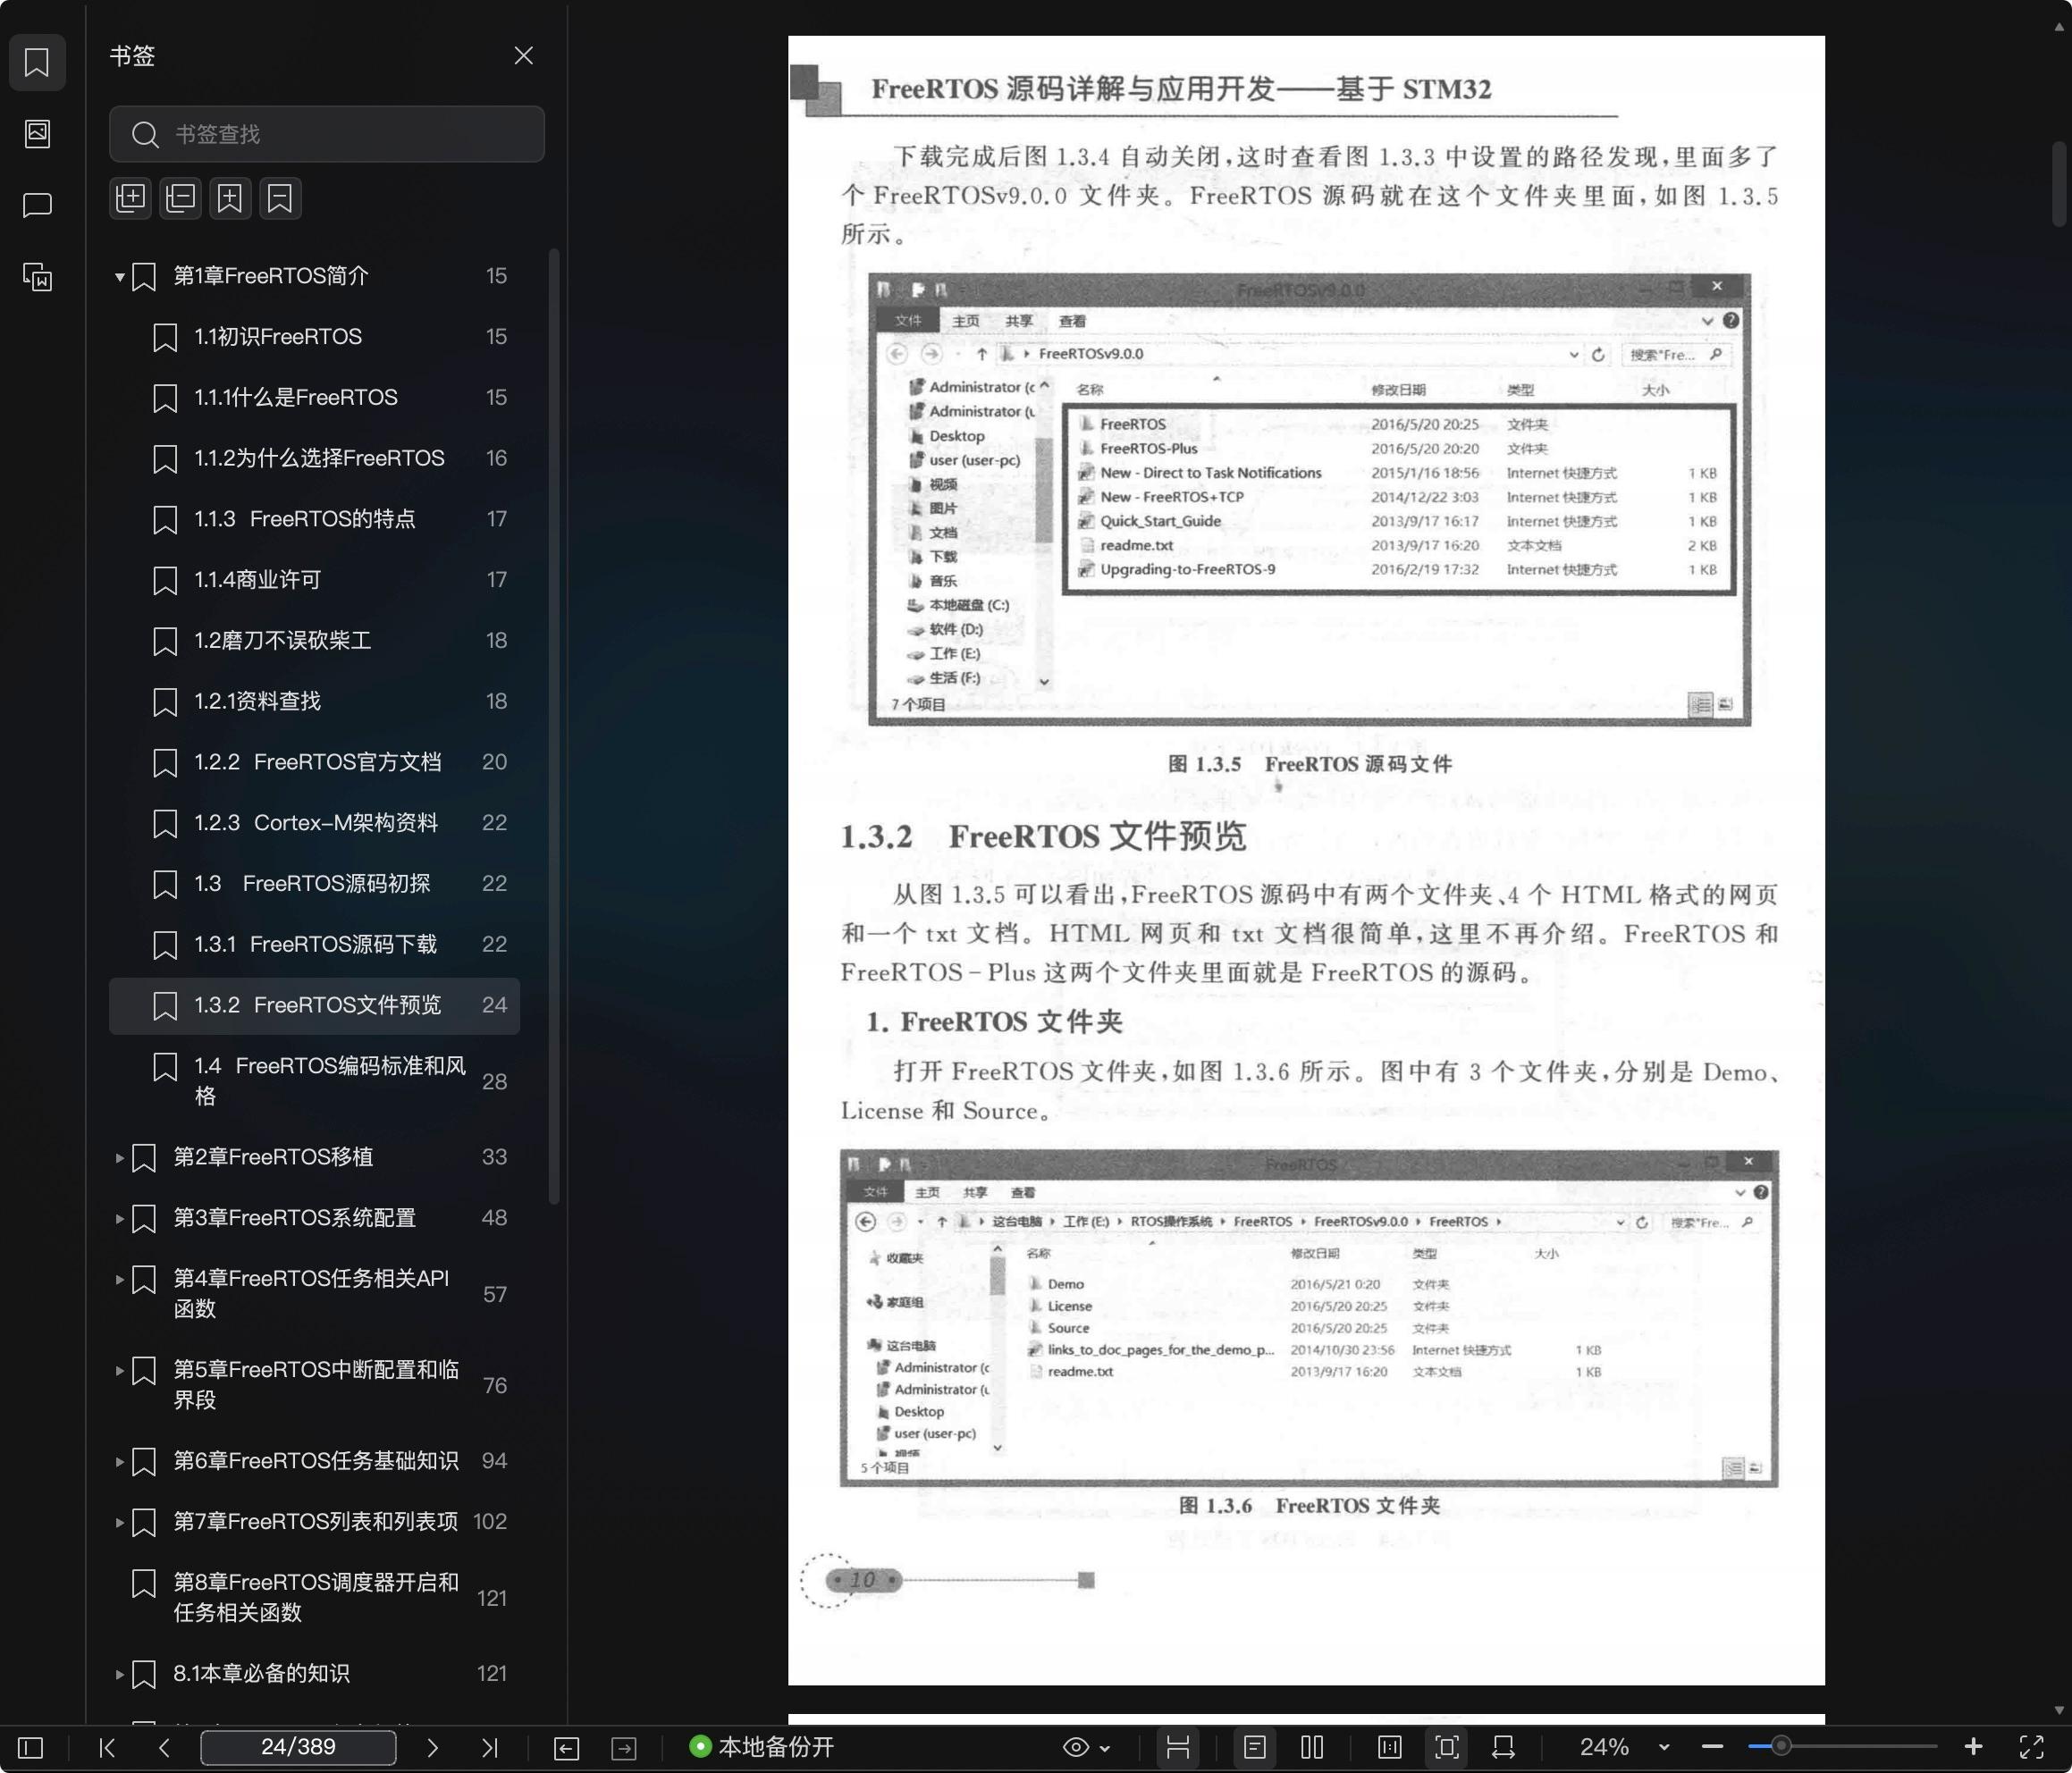The height and width of the screenshot is (1773, 2072).
Task: Go to the next page
Action: [432, 1747]
